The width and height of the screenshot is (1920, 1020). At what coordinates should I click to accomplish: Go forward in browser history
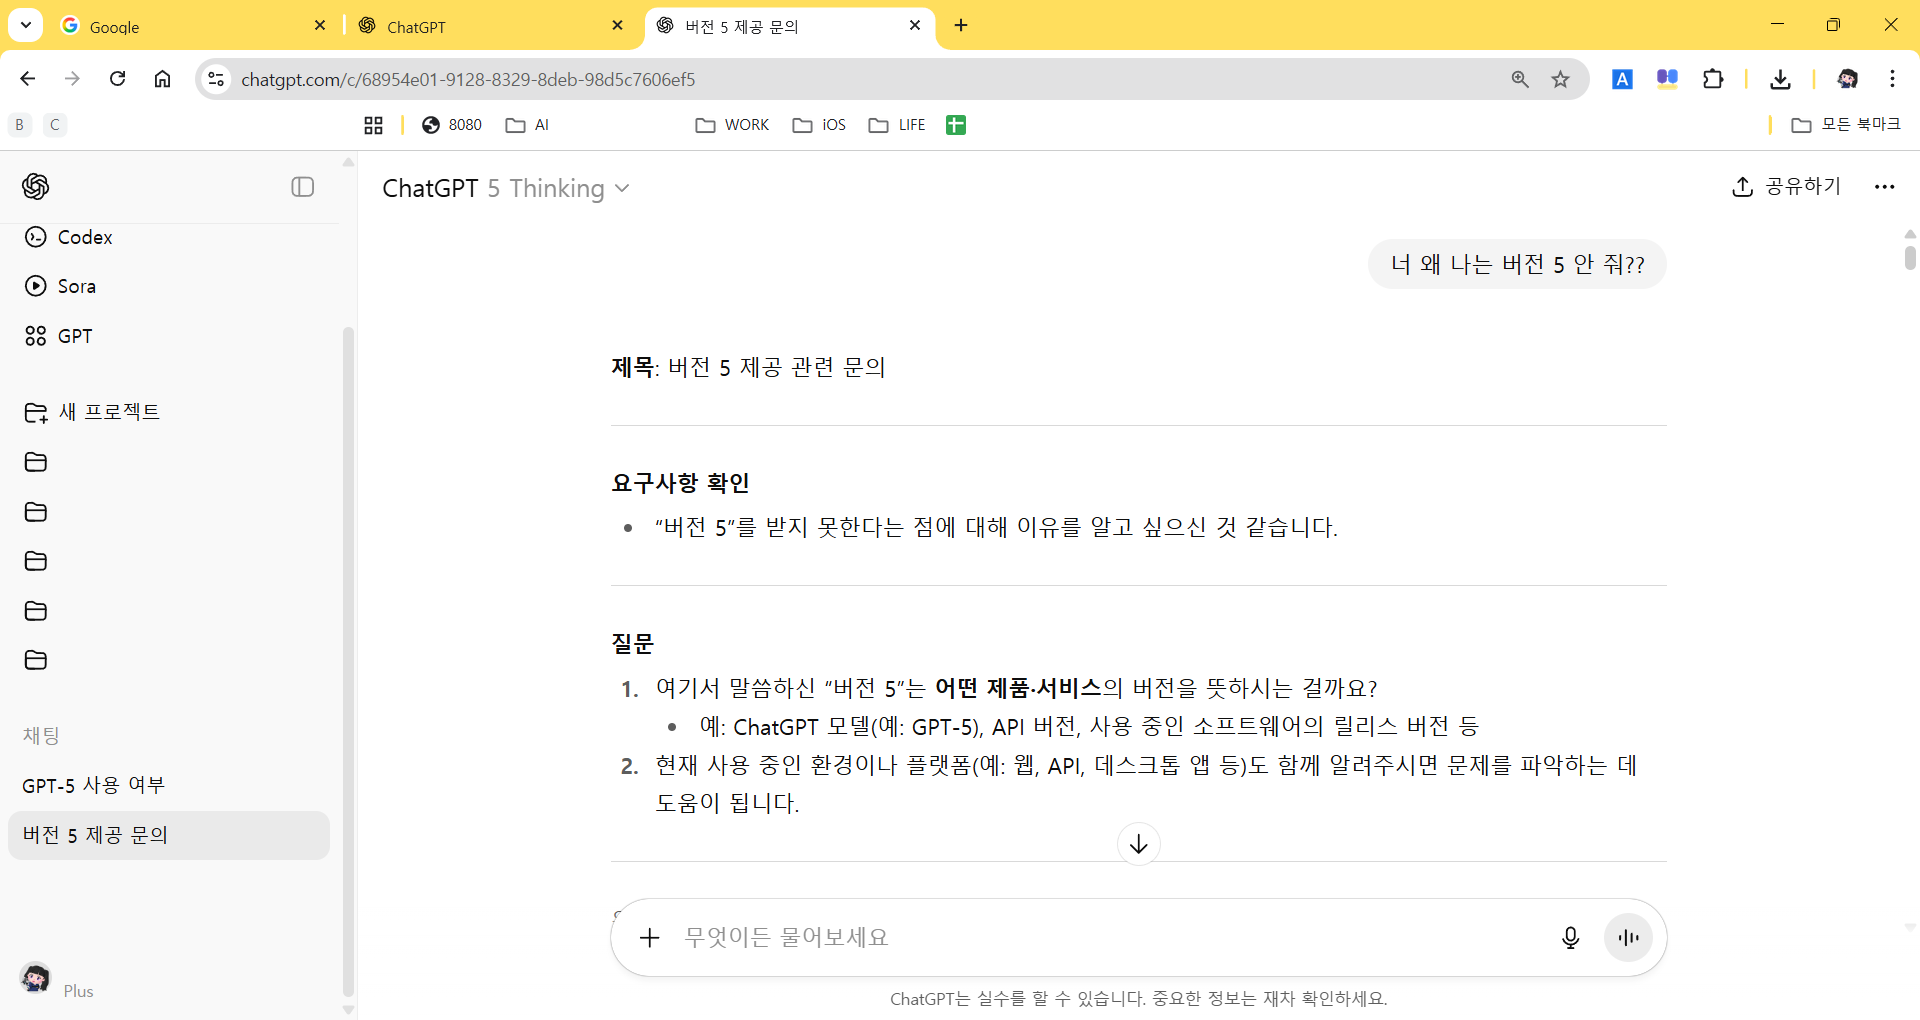pyautogui.click(x=72, y=79)
